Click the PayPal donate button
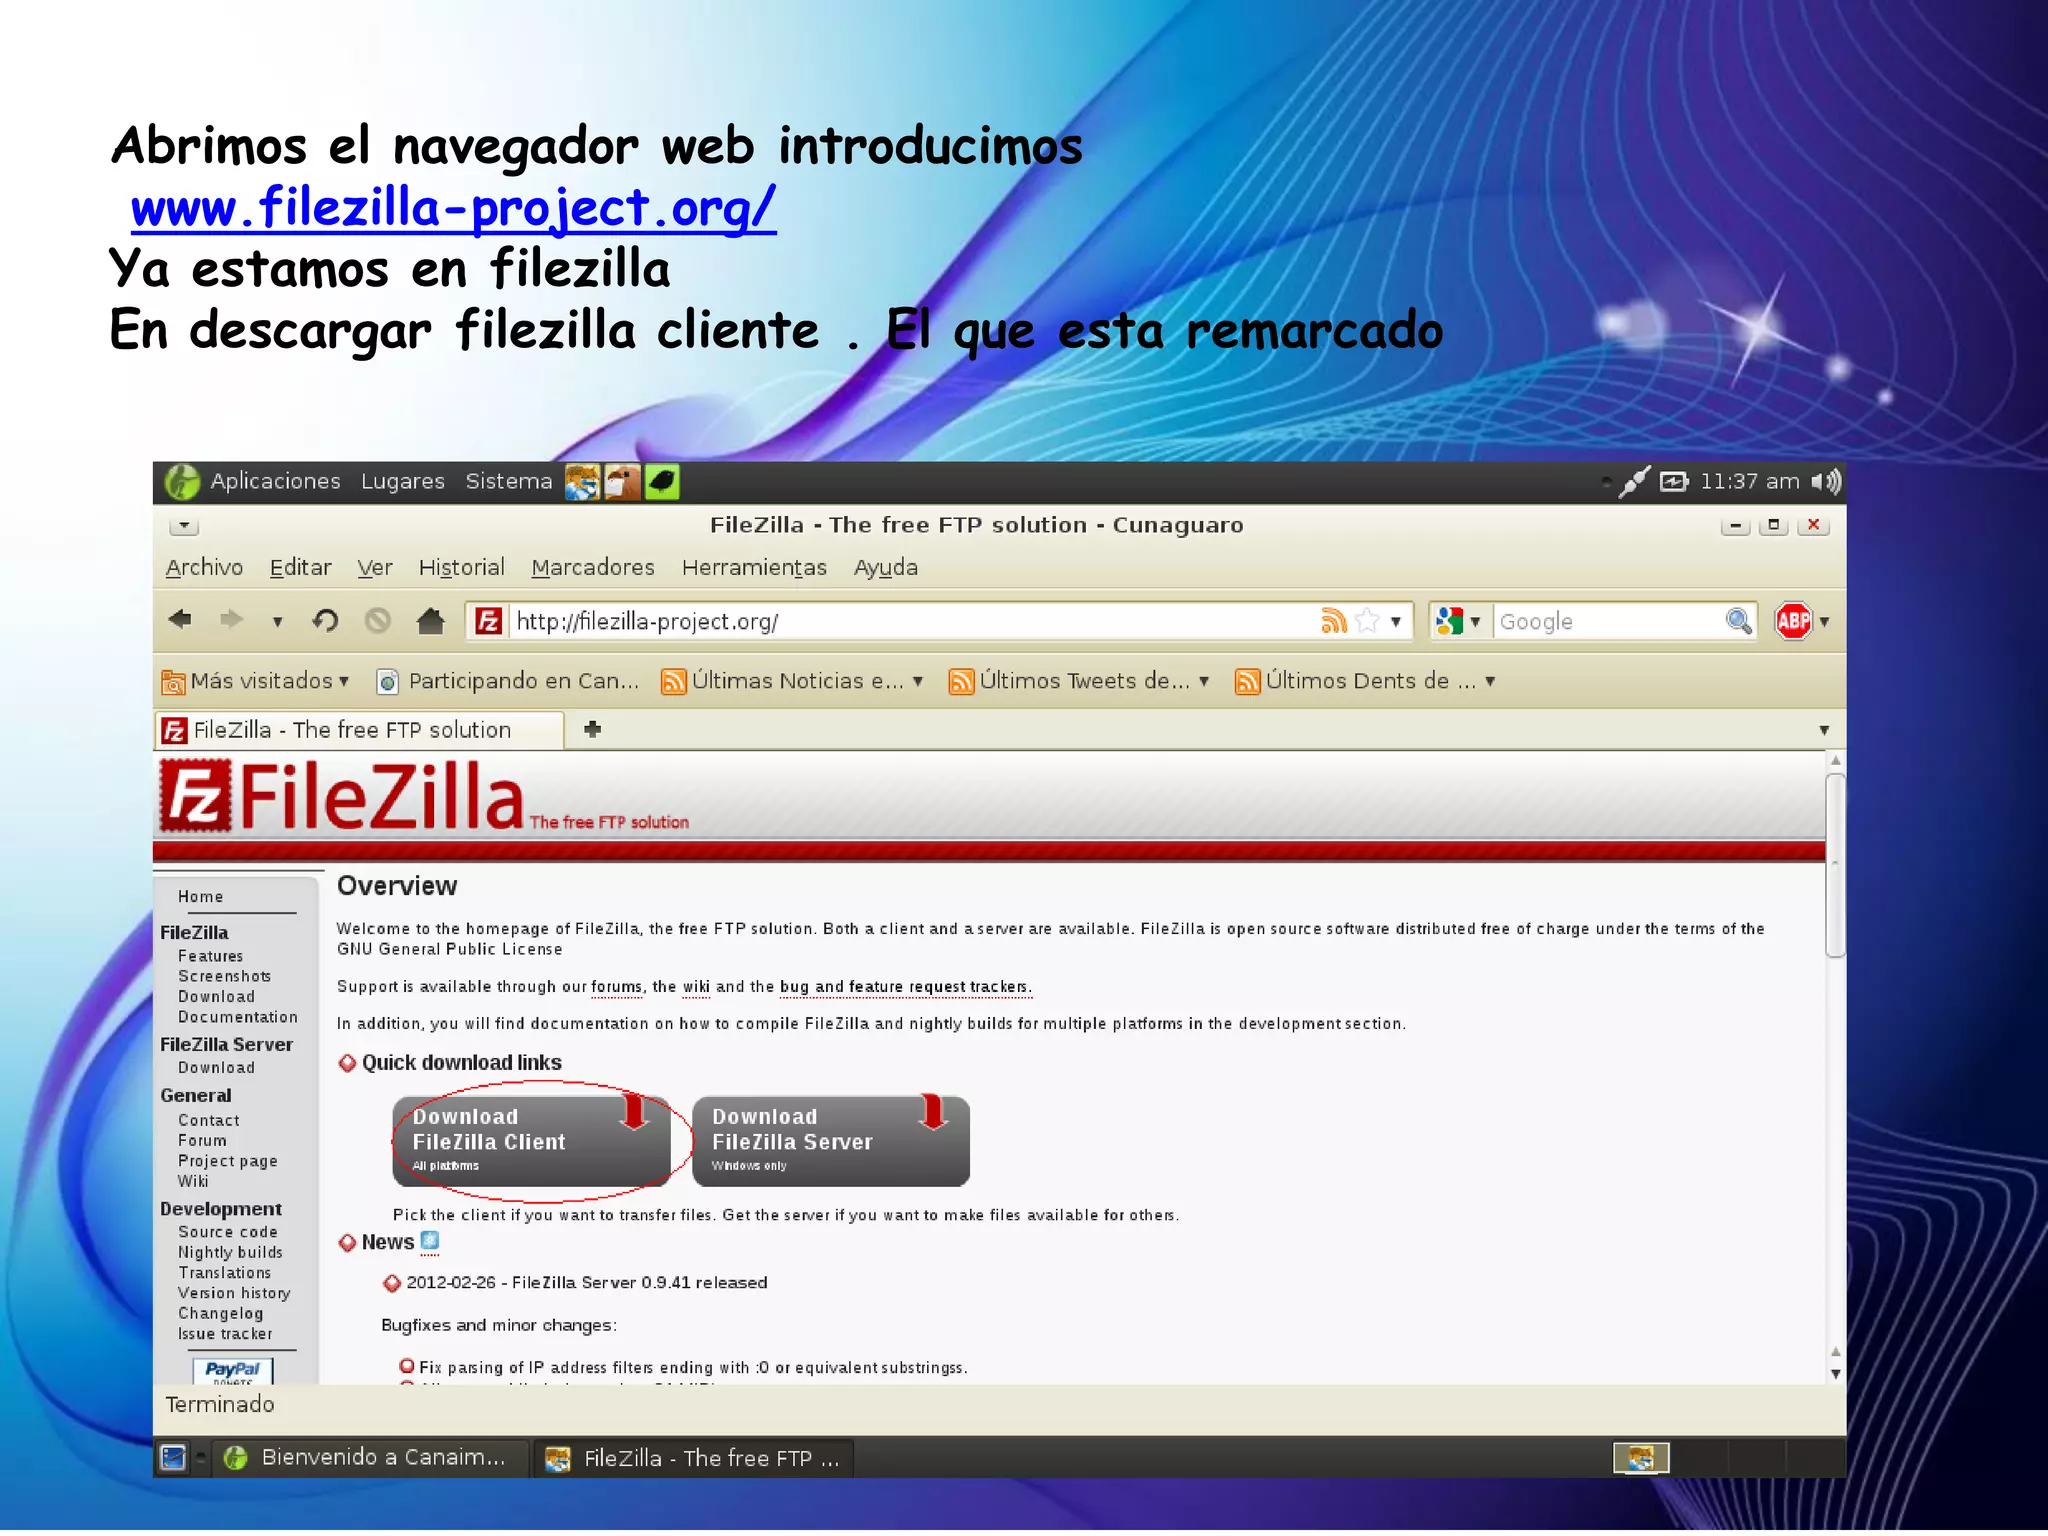The width and height of the screenshot is (2048, 1536). tap(233, 1370)
